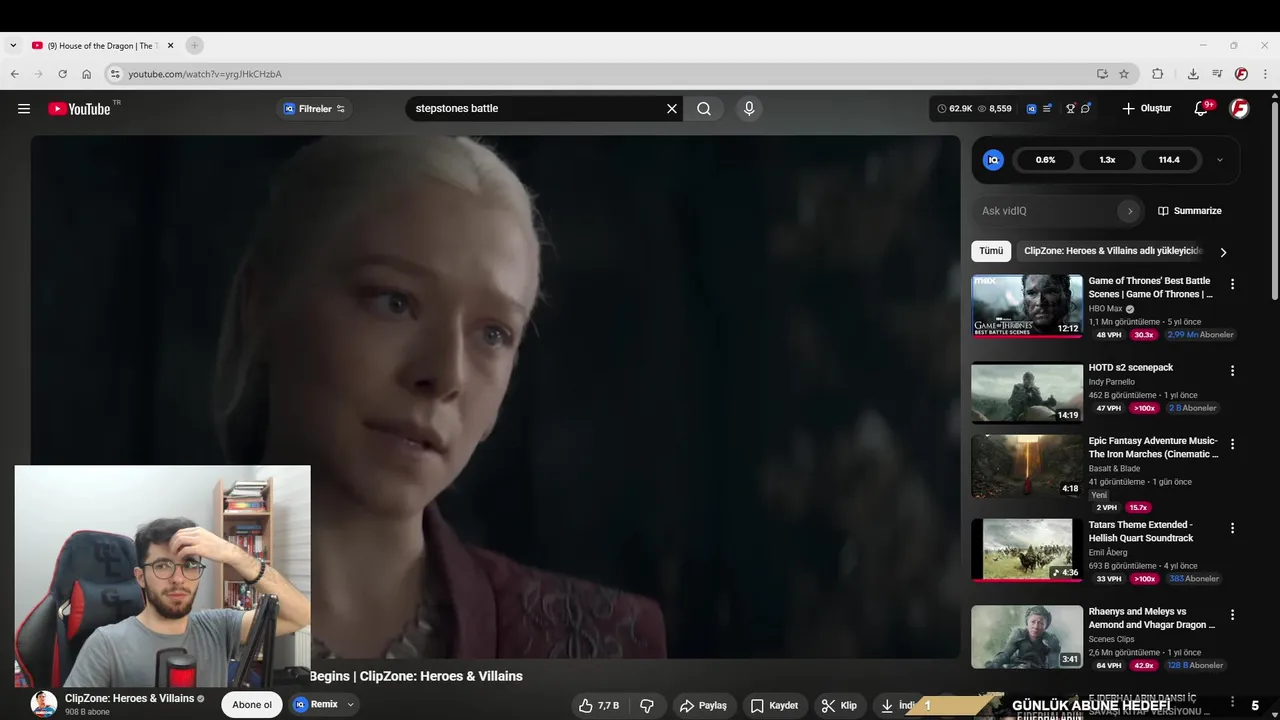1280x720 pixels.
Task: Open a new browser tab with plus
Action: pos(195,45)
